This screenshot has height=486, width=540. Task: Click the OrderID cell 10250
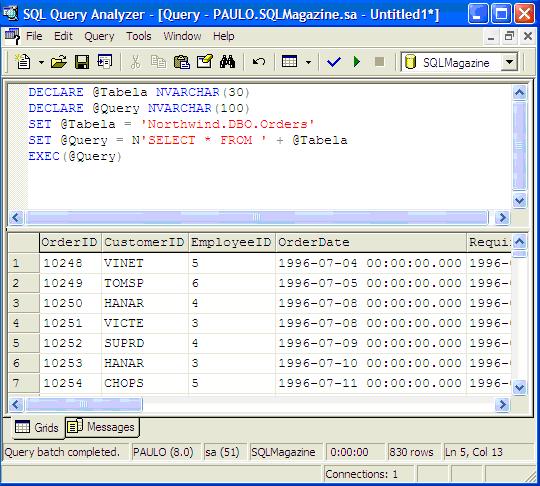tap(70, 303)
